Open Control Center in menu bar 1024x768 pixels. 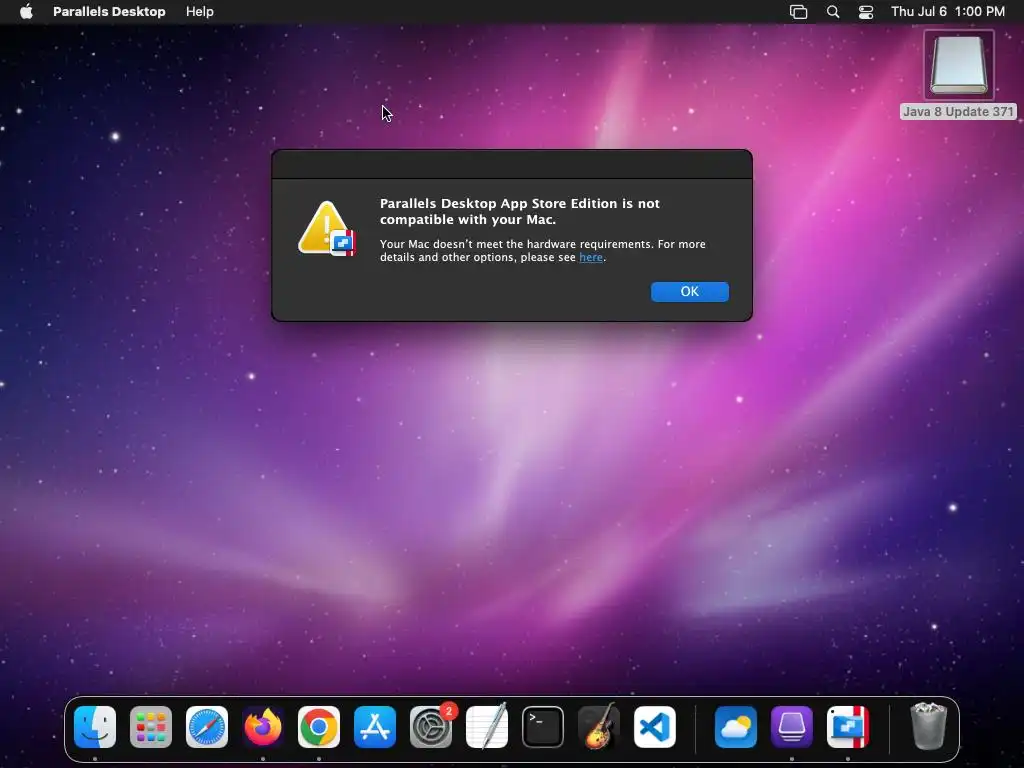[x=866, y=12]
